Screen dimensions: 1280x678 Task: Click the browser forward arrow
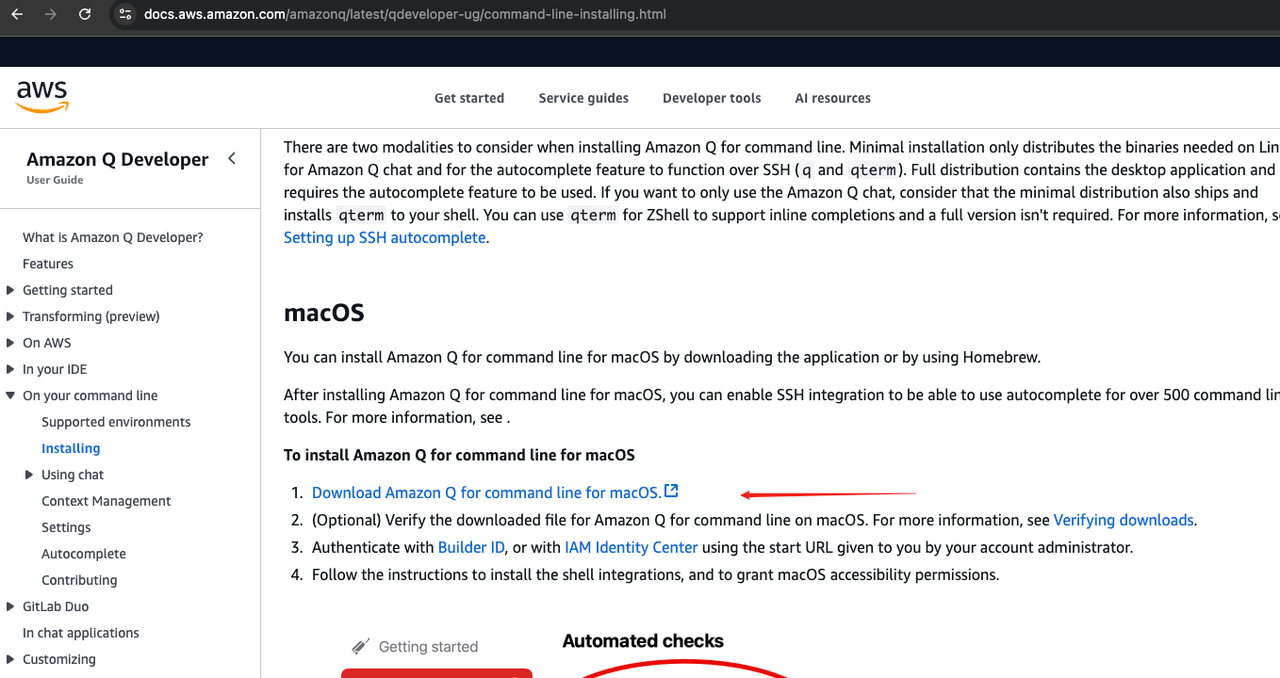click(51, 14)
